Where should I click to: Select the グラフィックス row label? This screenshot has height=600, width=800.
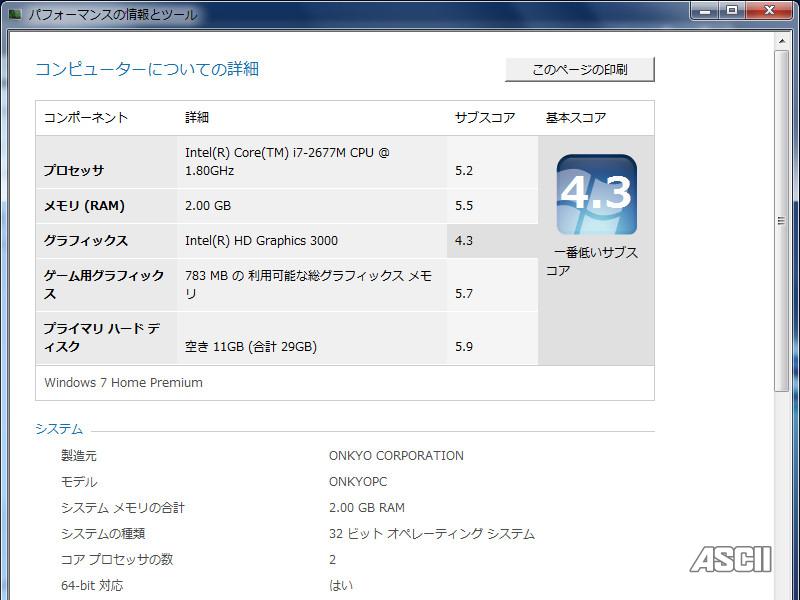point(85,241)
